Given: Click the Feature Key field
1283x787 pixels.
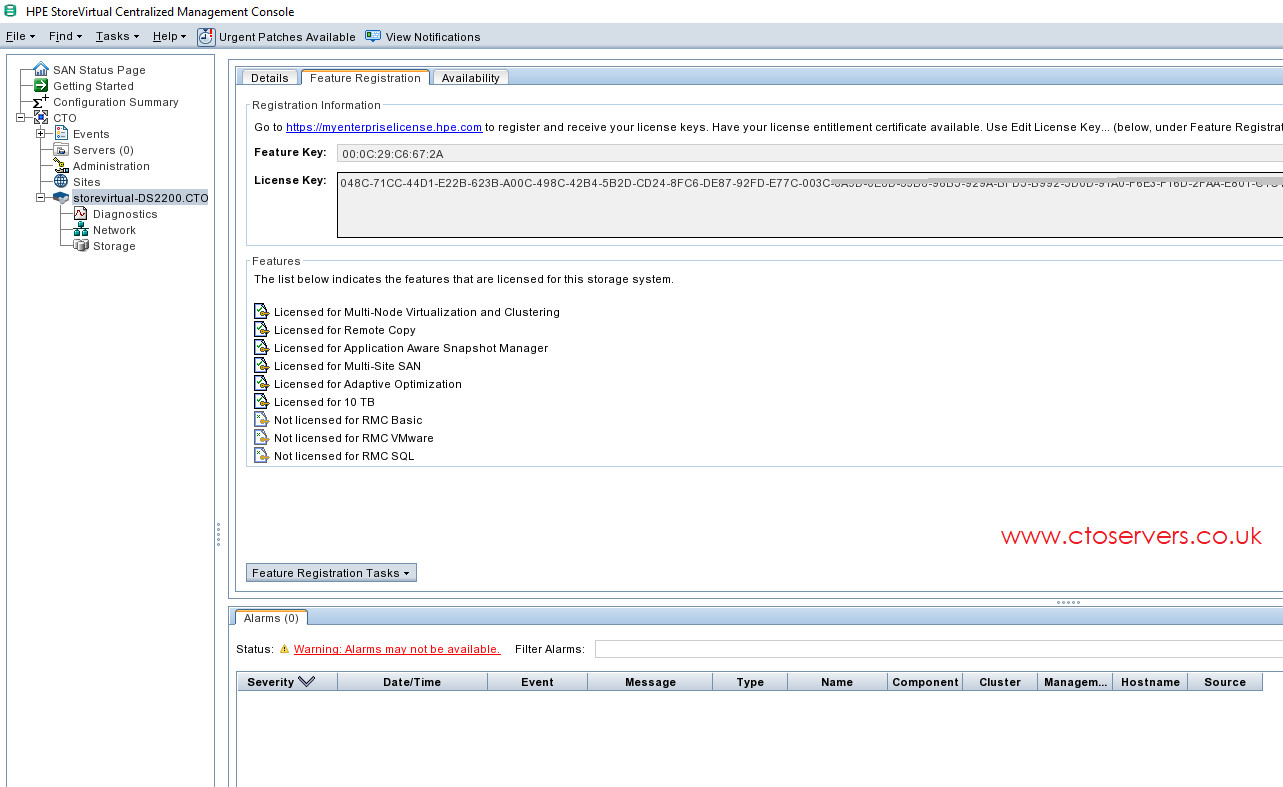Looking at the screenshot, I should [810, 154].
